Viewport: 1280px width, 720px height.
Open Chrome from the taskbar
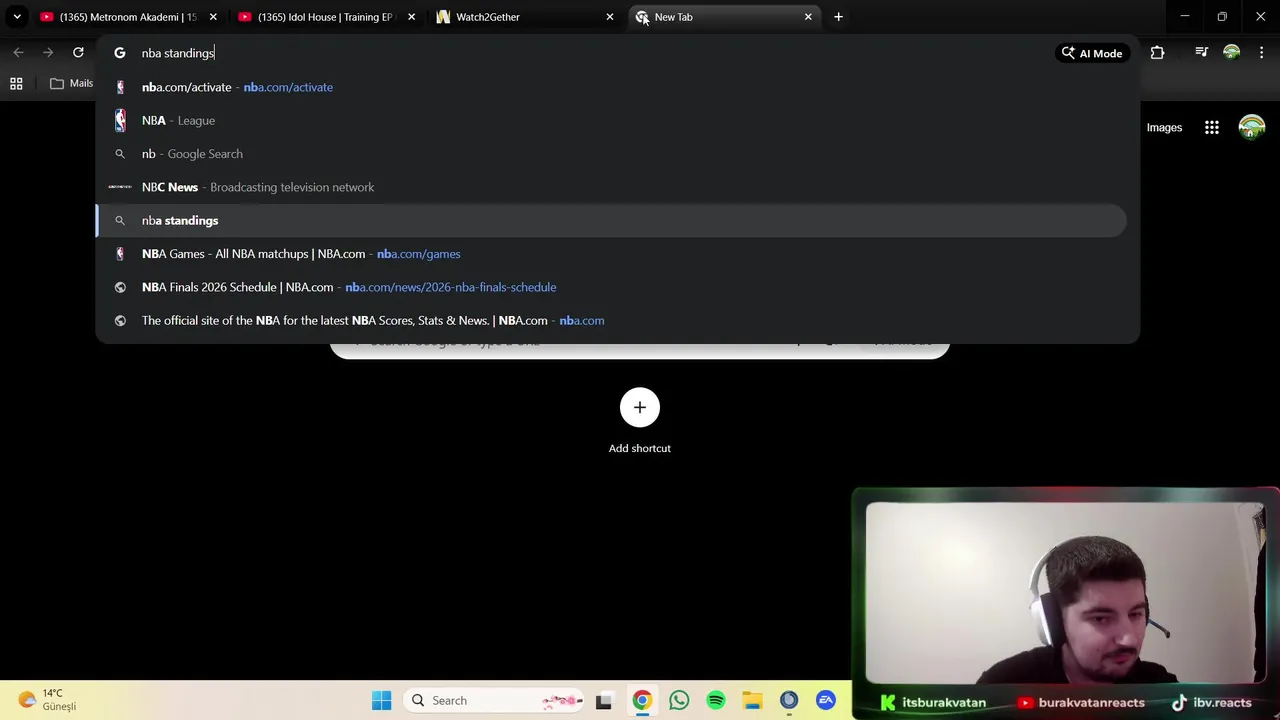(x=642, y=701)
